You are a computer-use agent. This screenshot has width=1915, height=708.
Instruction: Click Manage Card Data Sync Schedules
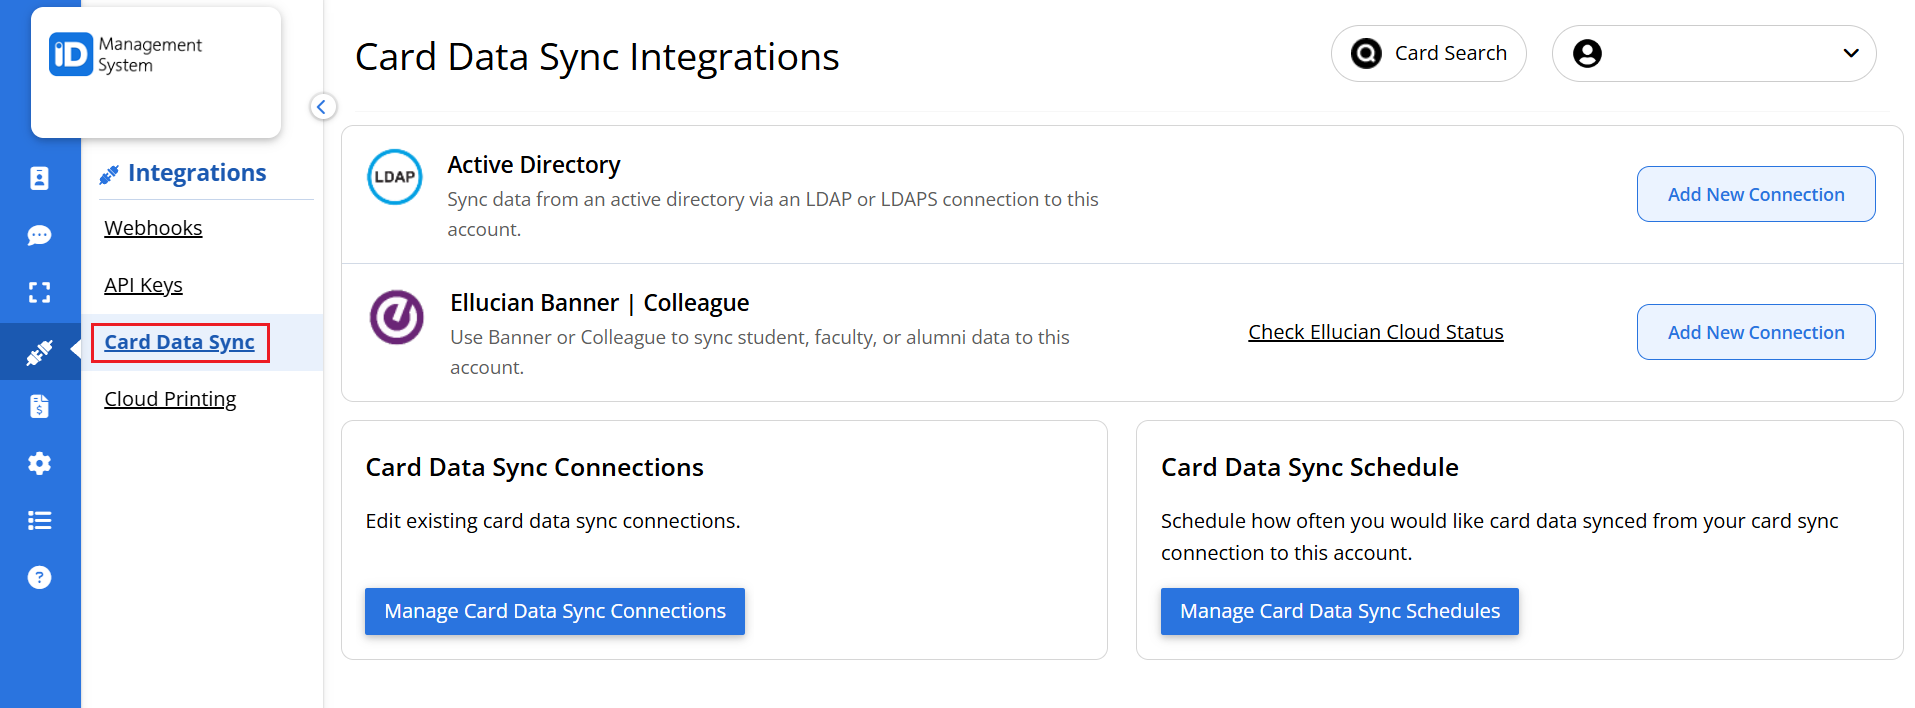(1339, 611)
